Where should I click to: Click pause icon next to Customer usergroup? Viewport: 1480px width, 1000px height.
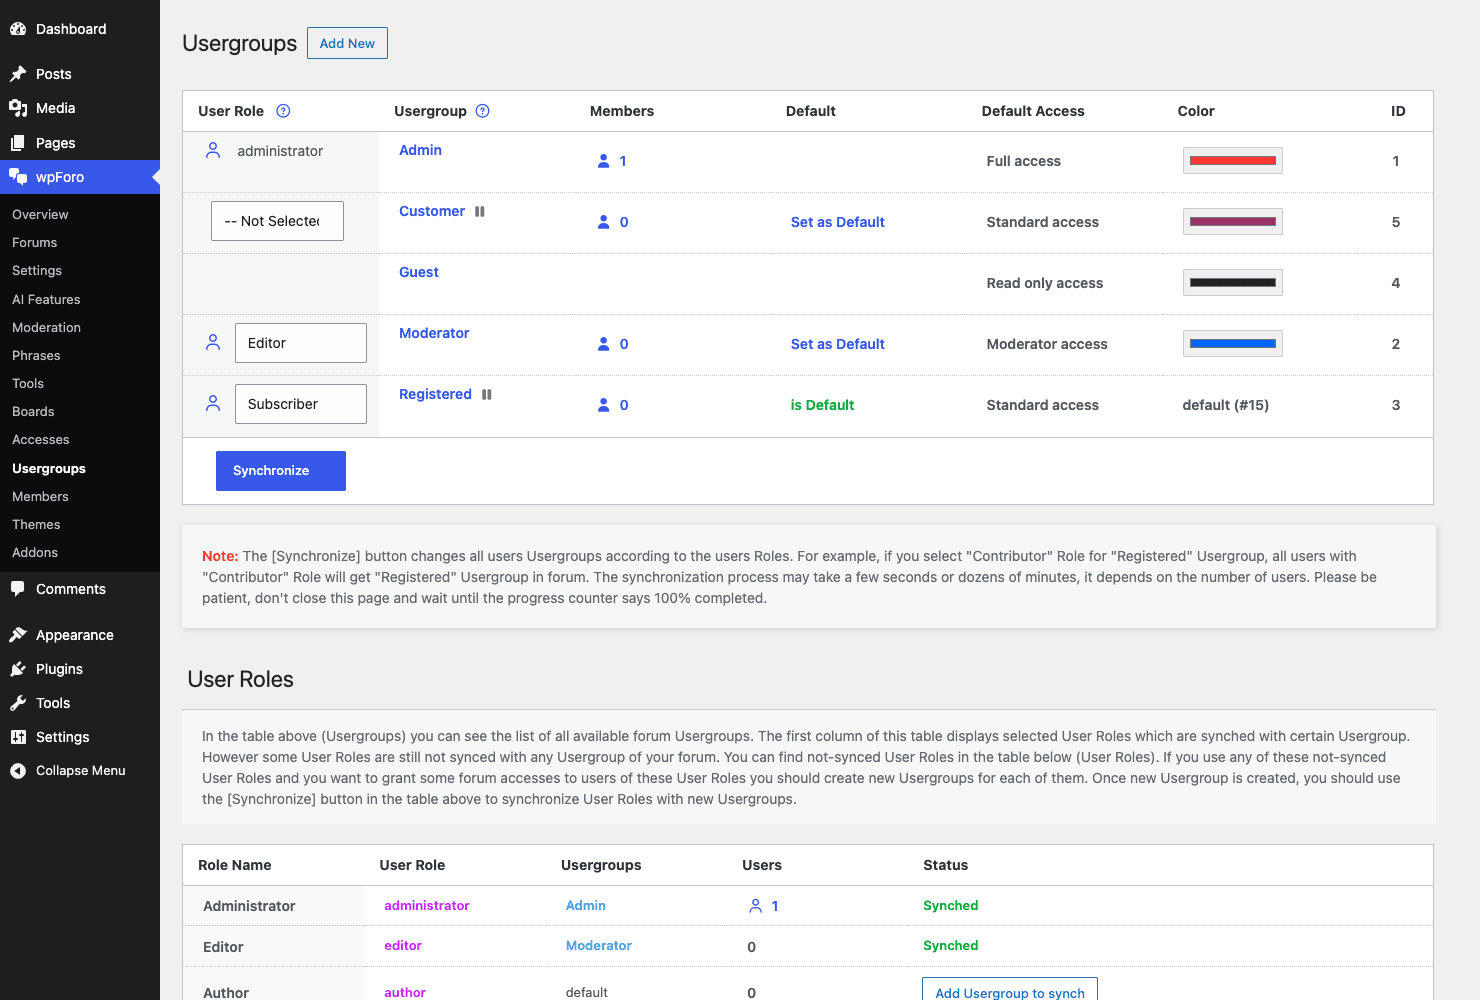click(480, 211)
